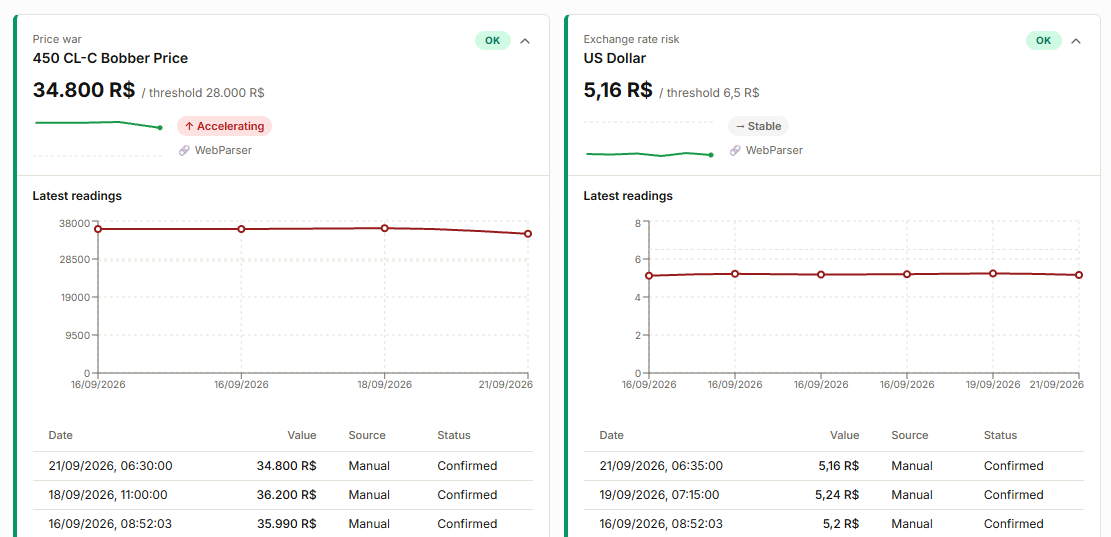Click OK status badge on Bobber Price card
The height and width of the screenshot is (537, 1111).
click(492, 40)
